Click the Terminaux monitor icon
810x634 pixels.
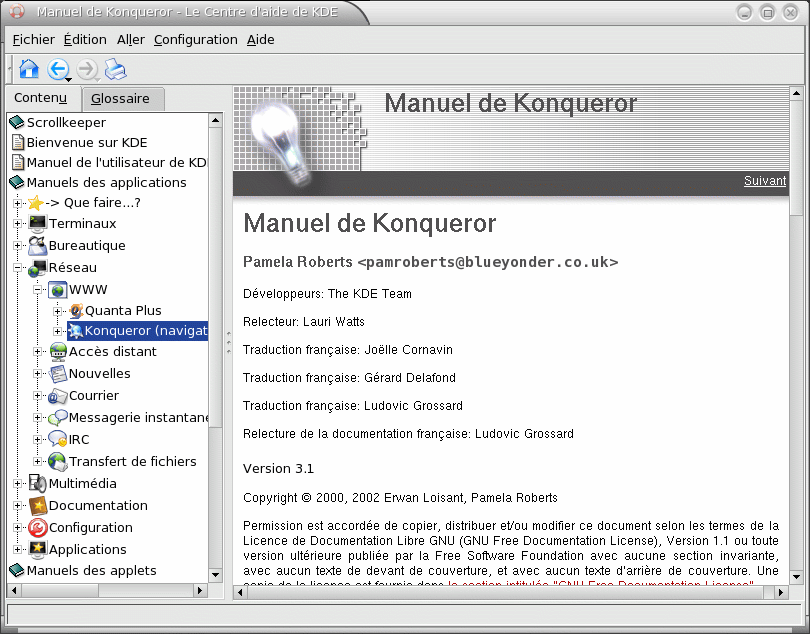(38, 224)
